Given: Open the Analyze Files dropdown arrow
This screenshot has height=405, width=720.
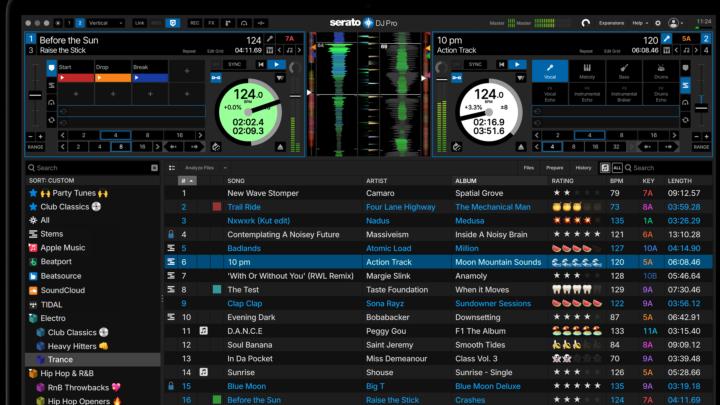Looking at the screenshot, I should [x=225, y=168].
